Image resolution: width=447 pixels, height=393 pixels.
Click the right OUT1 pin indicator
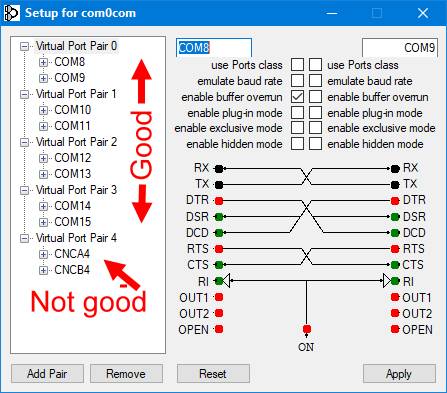tap(395, 297)
